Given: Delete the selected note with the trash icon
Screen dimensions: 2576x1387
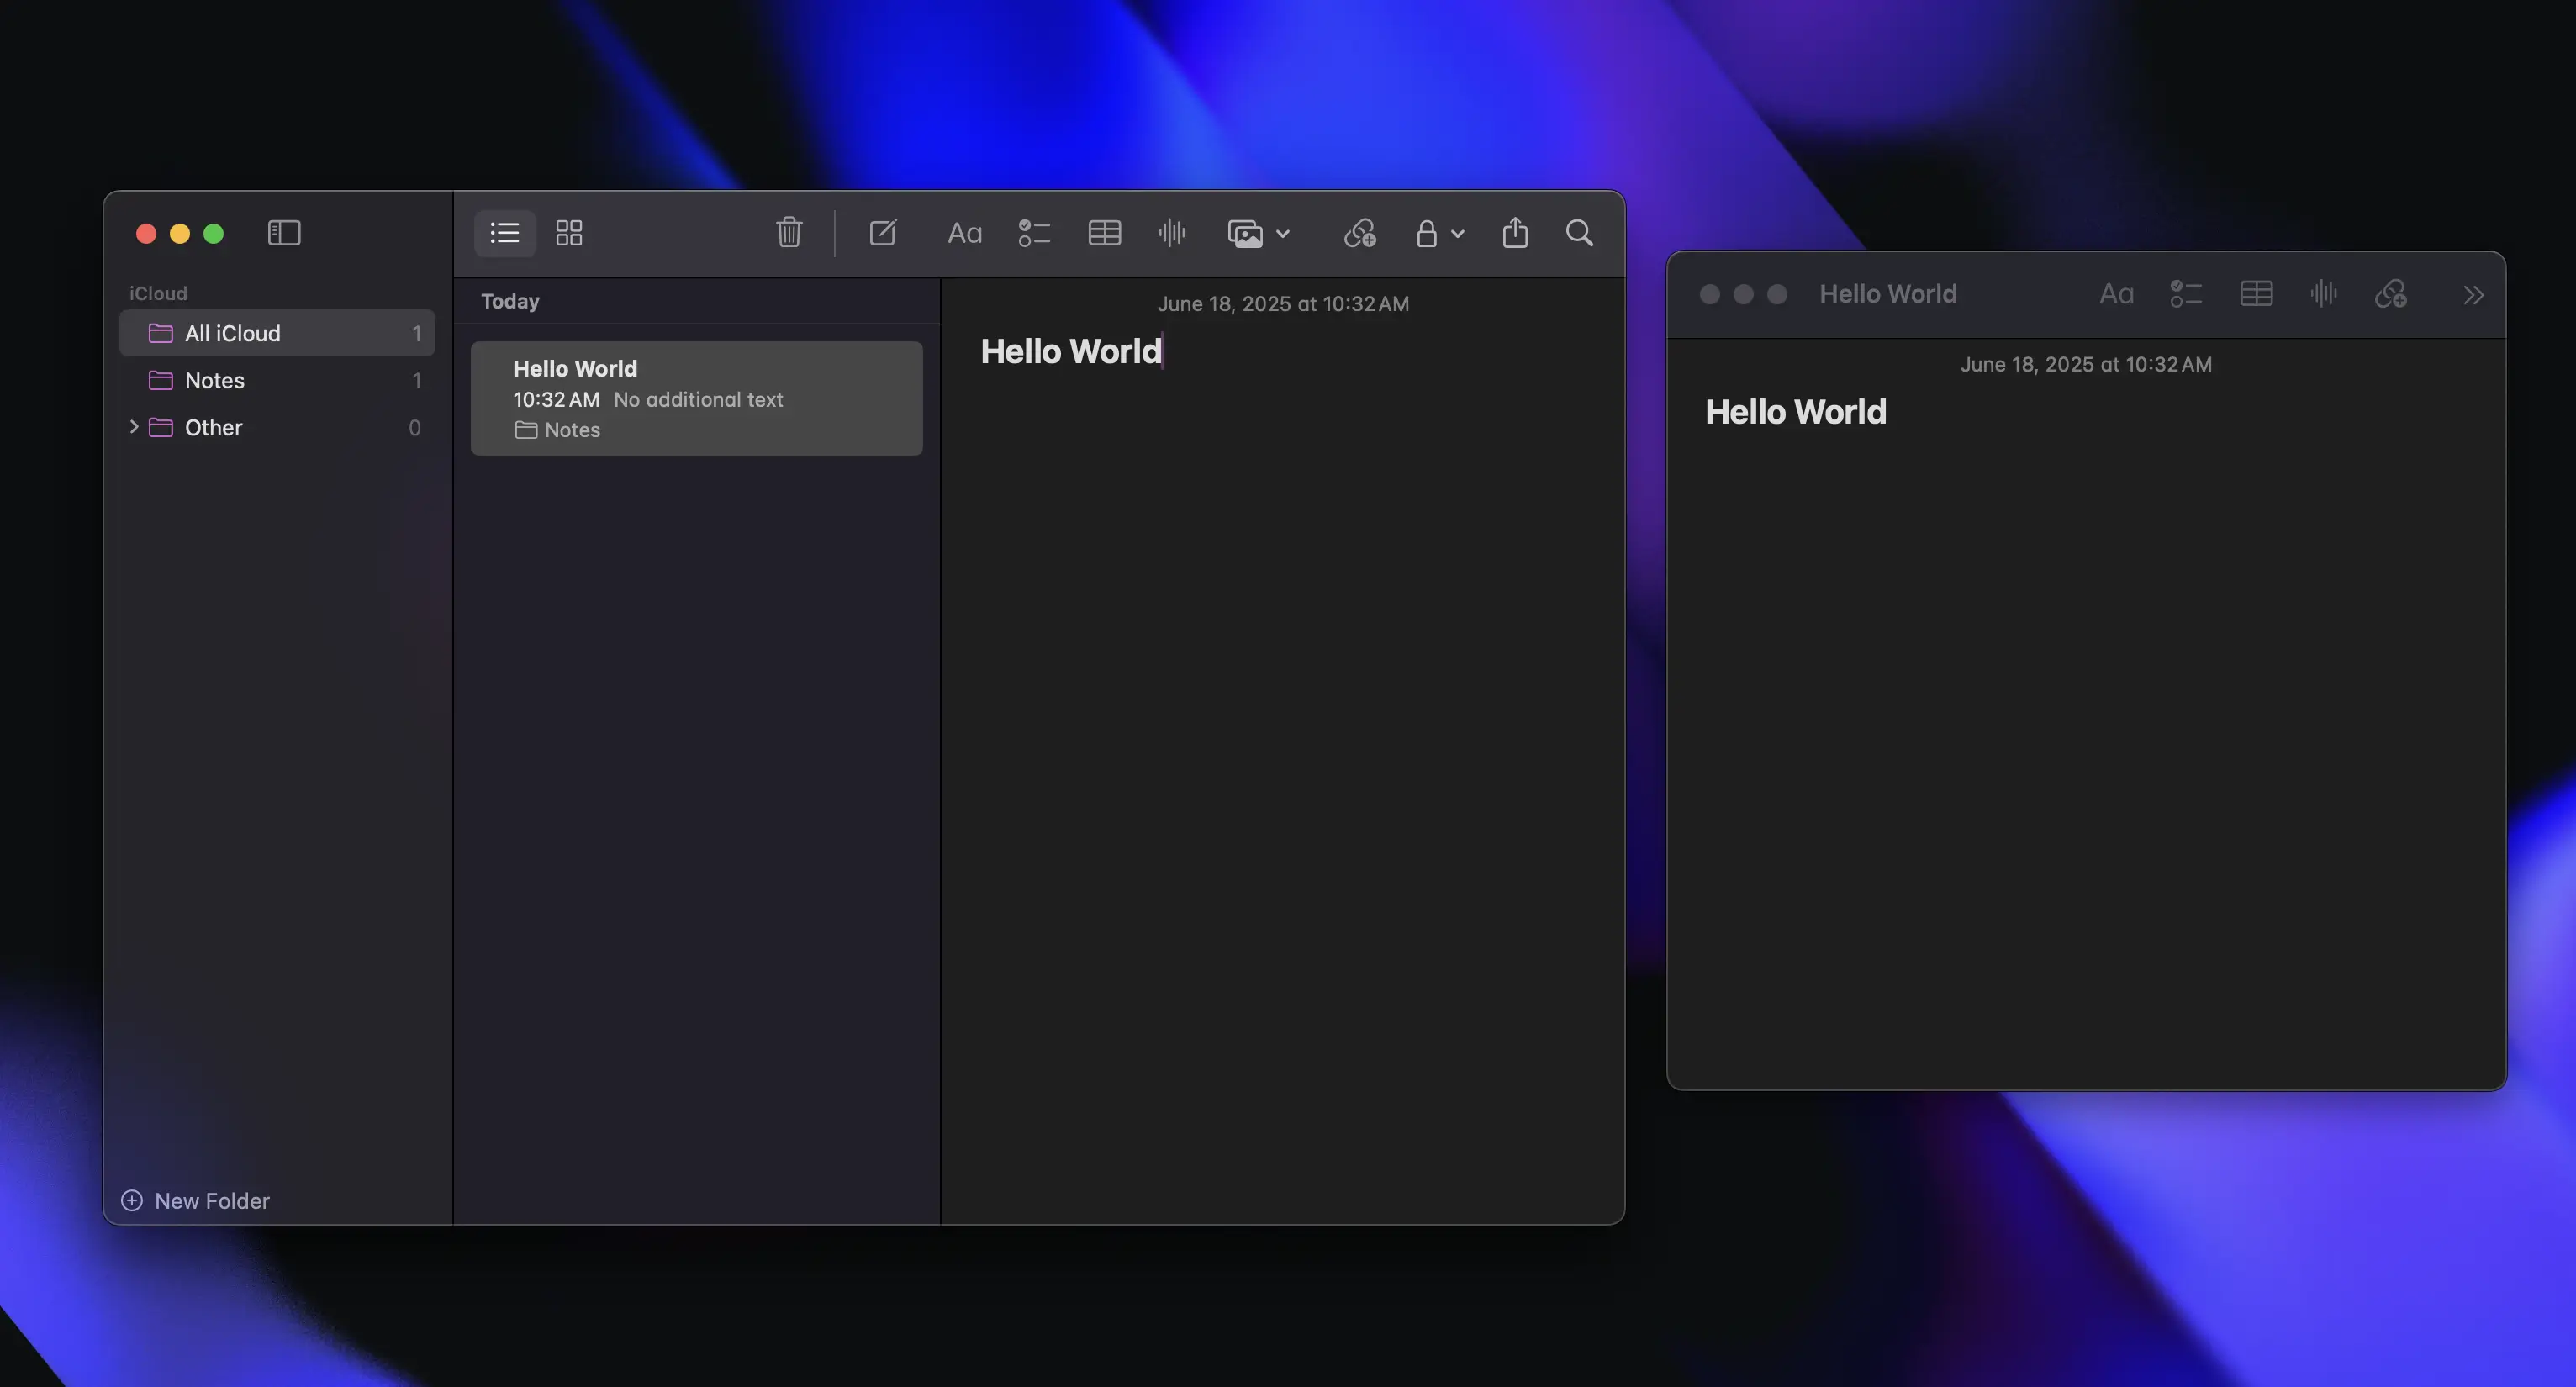Looking at the screenshot, I should 789,233.
